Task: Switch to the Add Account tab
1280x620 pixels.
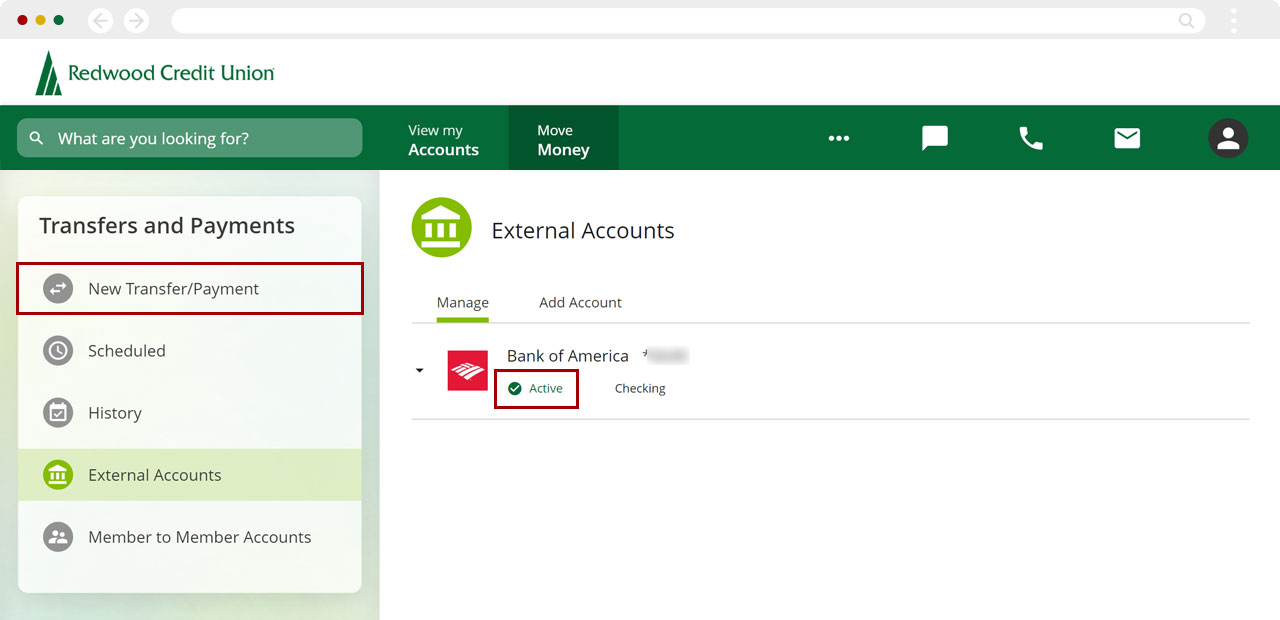Action: pos(580,302)
